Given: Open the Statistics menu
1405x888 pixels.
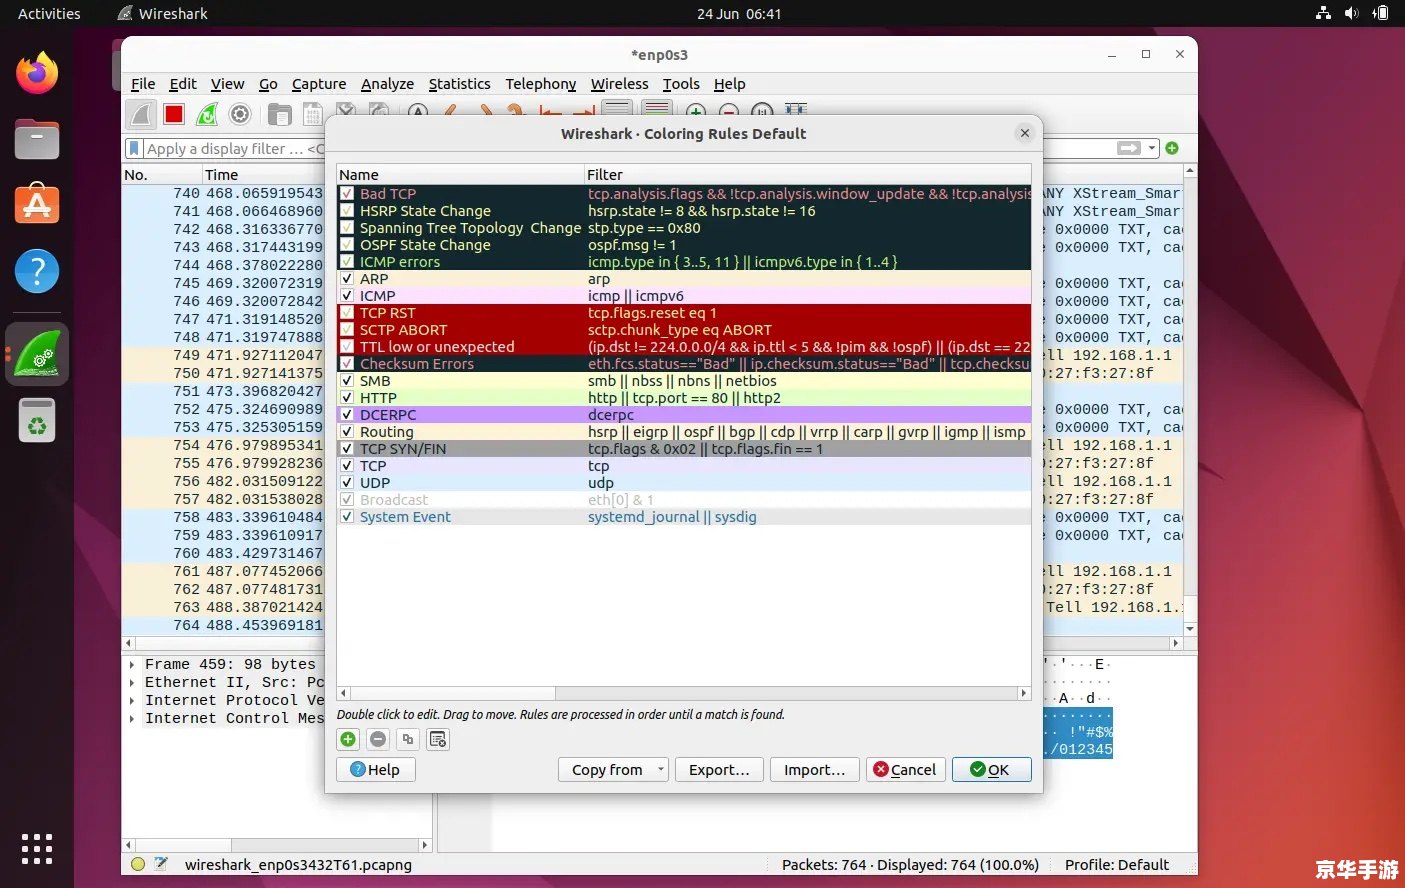Looking at the screenshot, I should [459, 84].
